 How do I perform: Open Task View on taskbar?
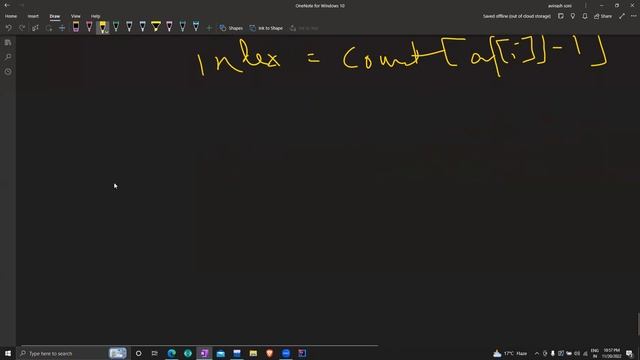(155, 353)
